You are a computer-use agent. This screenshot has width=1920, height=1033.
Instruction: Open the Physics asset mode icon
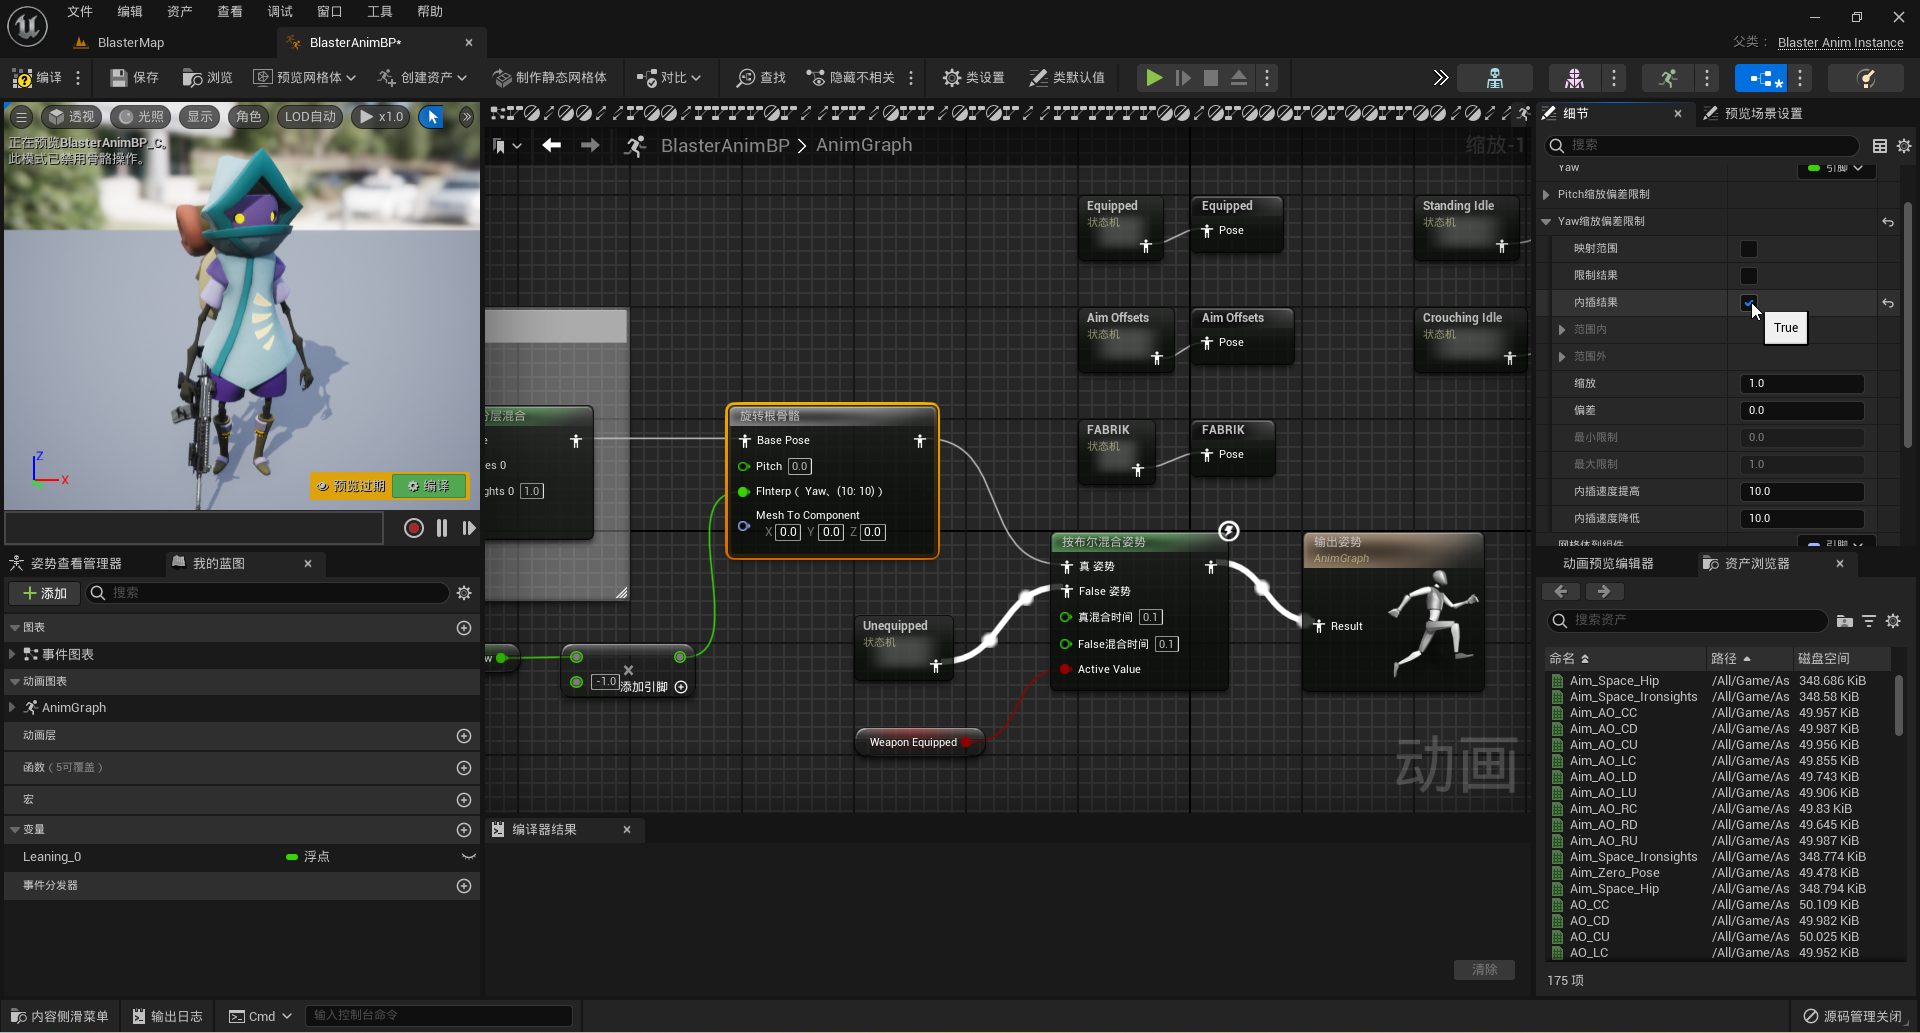tap(1865, 78)
